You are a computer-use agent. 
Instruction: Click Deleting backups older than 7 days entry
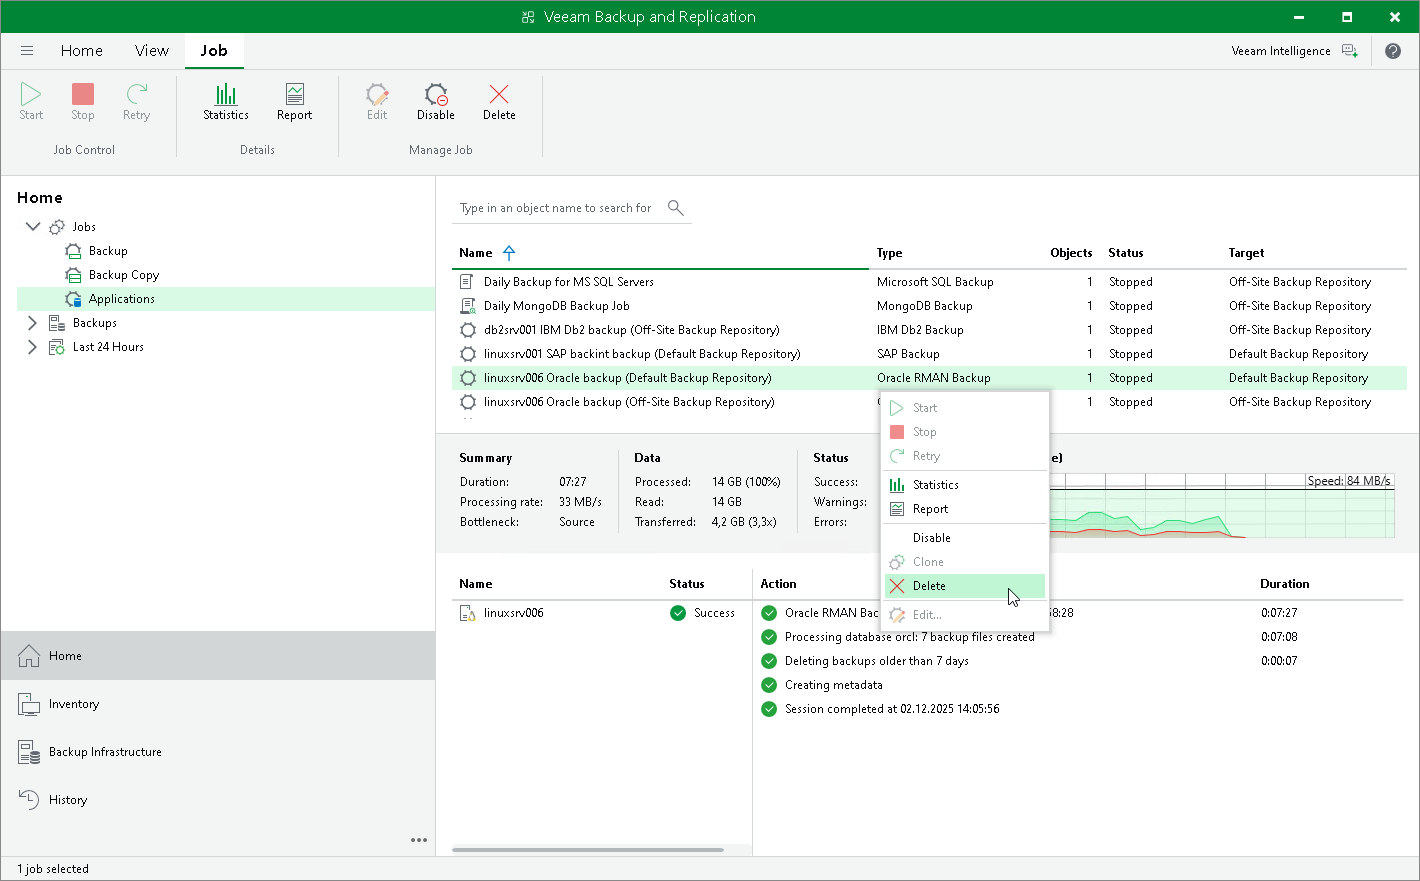[x=876, y=661]
